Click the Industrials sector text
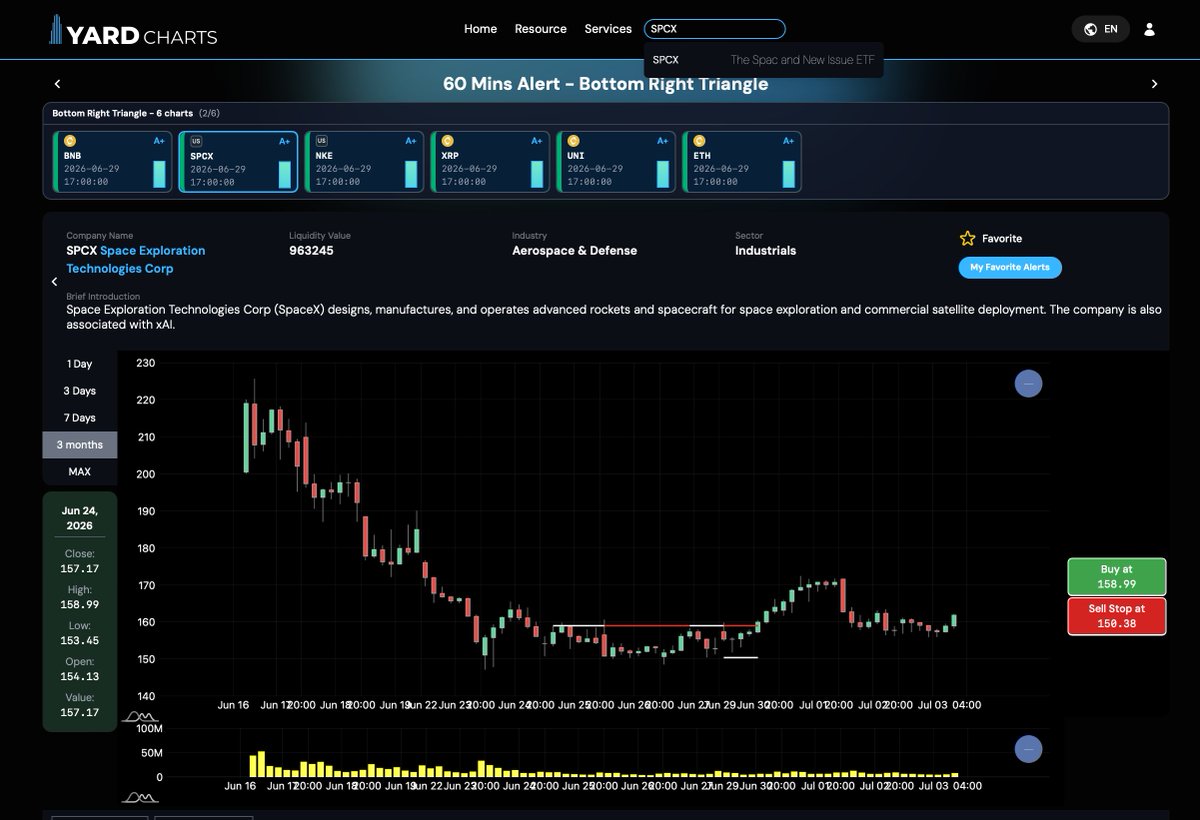Screen dimensions: 1200x820 pyautogui.click(x=766, y=251)
